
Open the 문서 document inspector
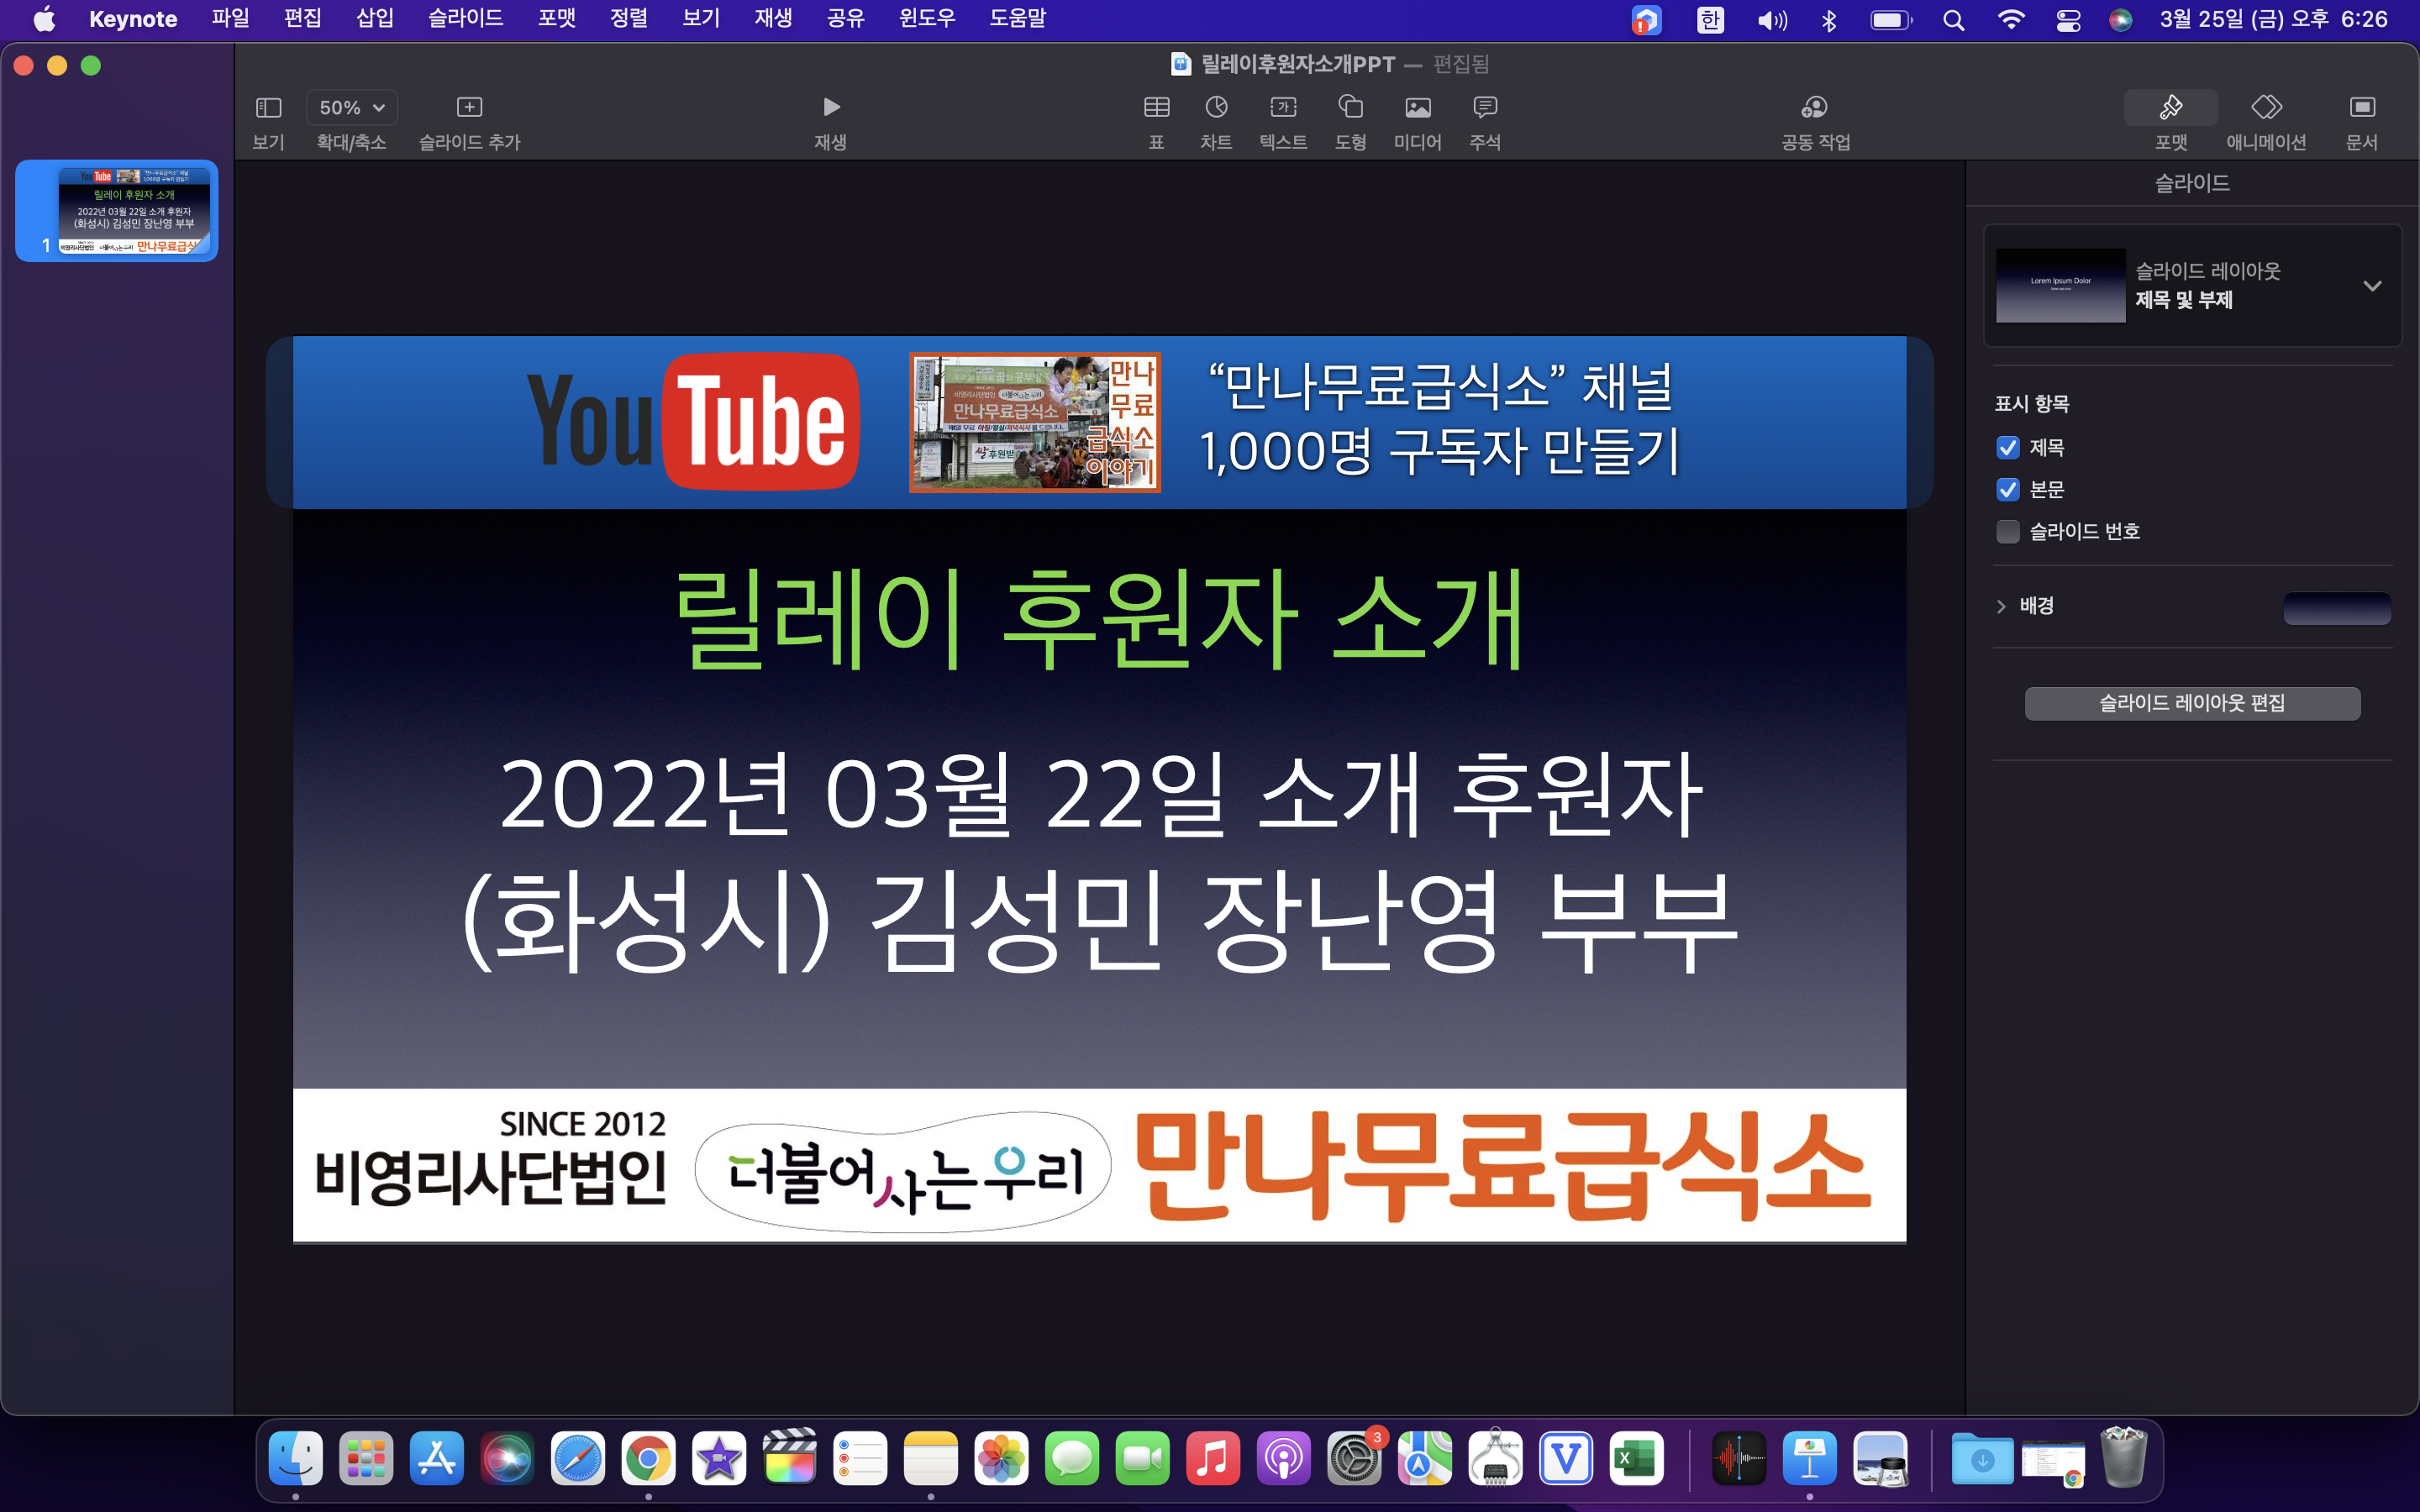(x=2362, y=107)
